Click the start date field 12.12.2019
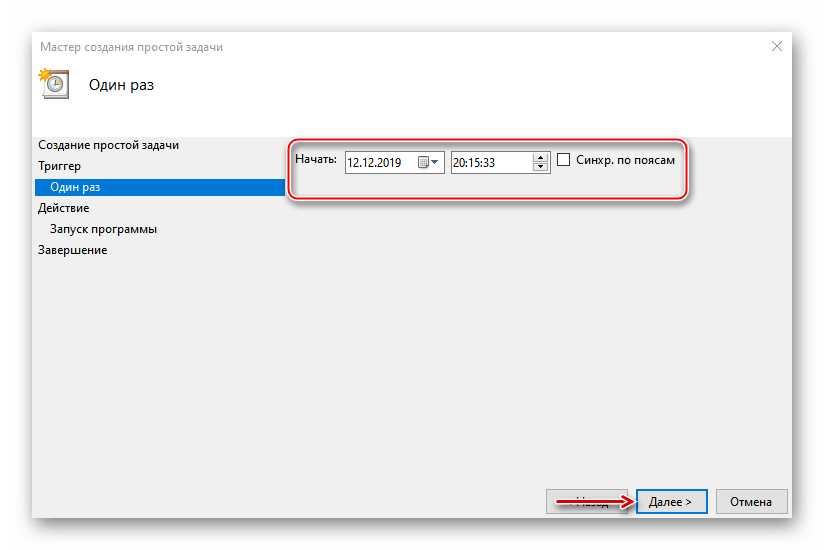 [x=378, y=162]
